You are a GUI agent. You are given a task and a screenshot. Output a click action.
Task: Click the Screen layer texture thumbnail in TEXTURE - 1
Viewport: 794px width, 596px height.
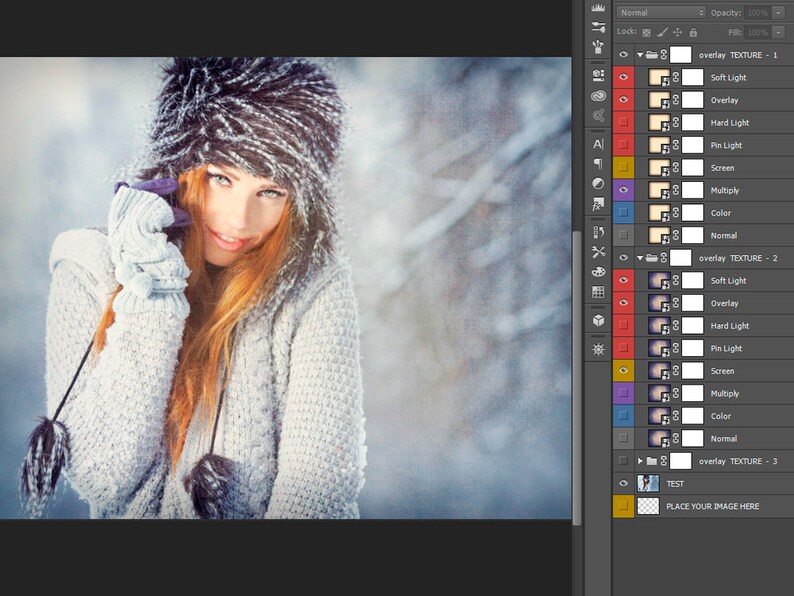click(659, 168)
